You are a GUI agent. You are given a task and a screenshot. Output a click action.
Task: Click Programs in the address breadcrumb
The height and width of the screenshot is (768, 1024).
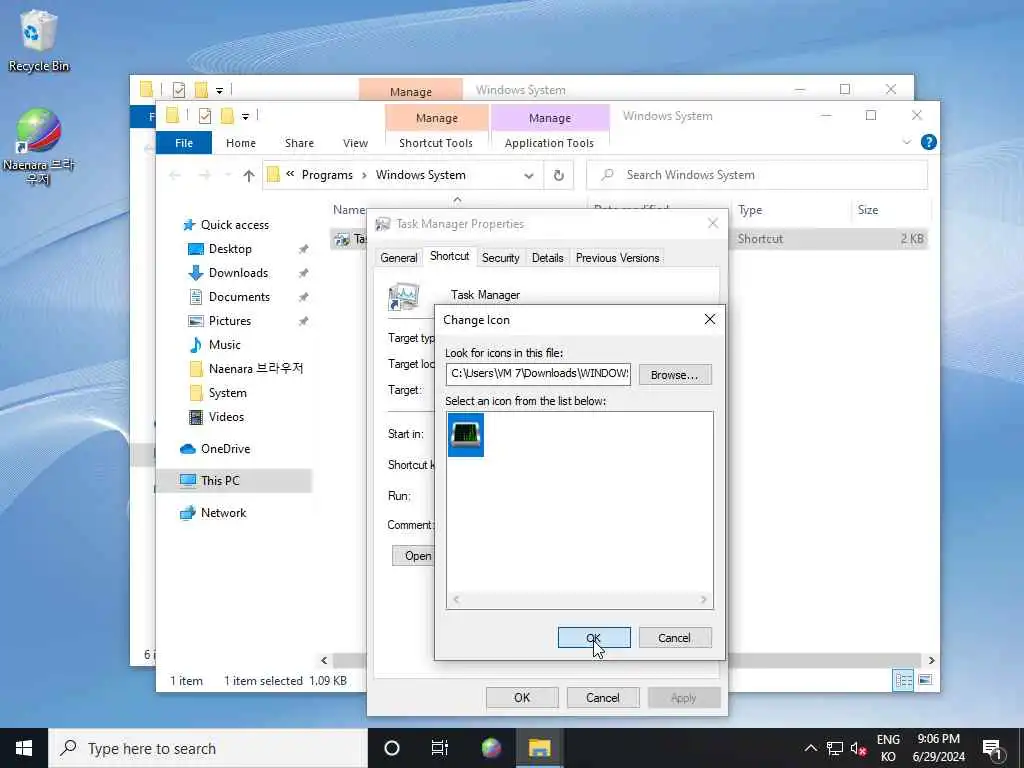327,175
